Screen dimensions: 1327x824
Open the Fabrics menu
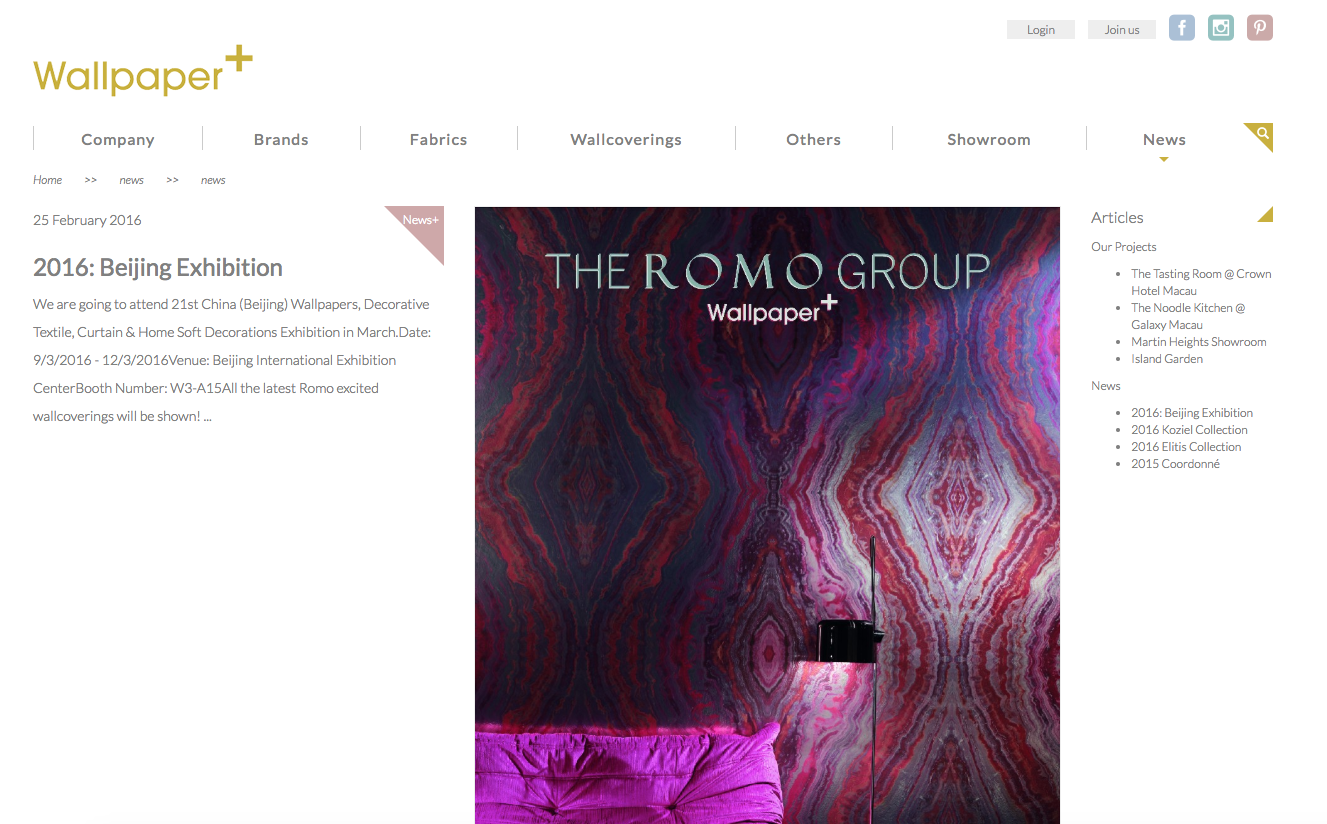[438, 140]
